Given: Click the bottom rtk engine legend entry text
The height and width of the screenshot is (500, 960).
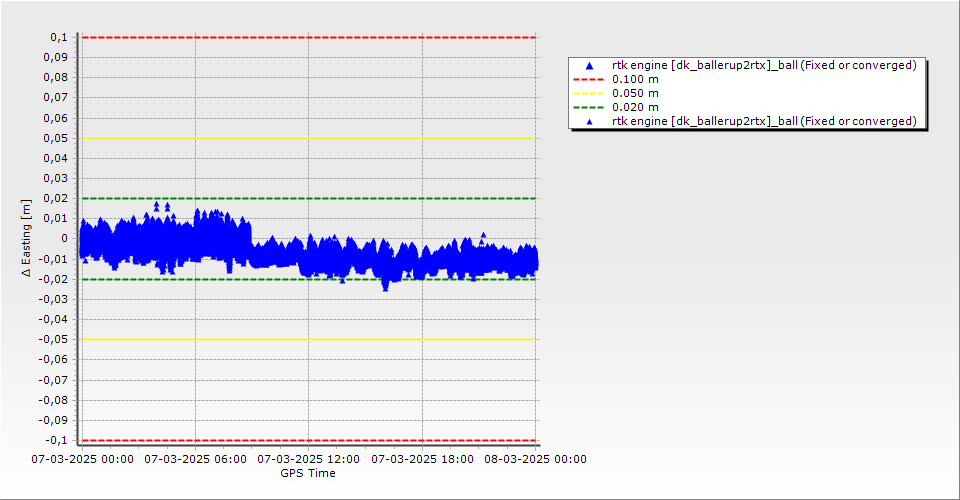Looking at the screenshot, I should (x=764, y=121).
